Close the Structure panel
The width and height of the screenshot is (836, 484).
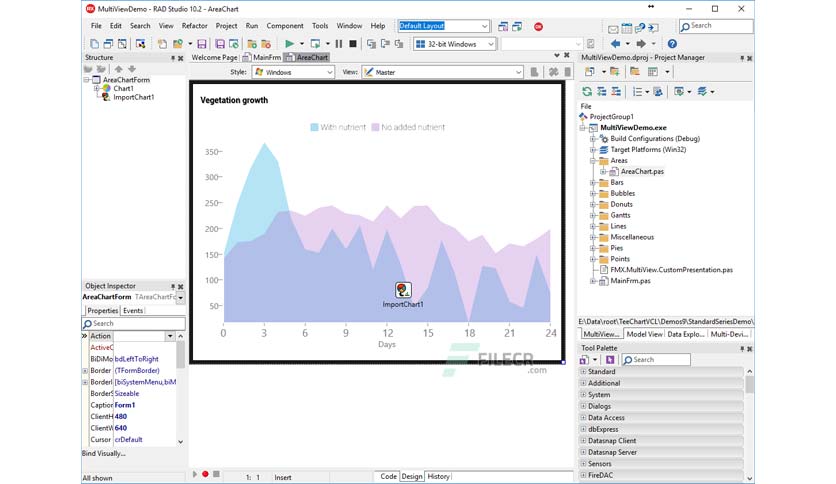(181, 58)
